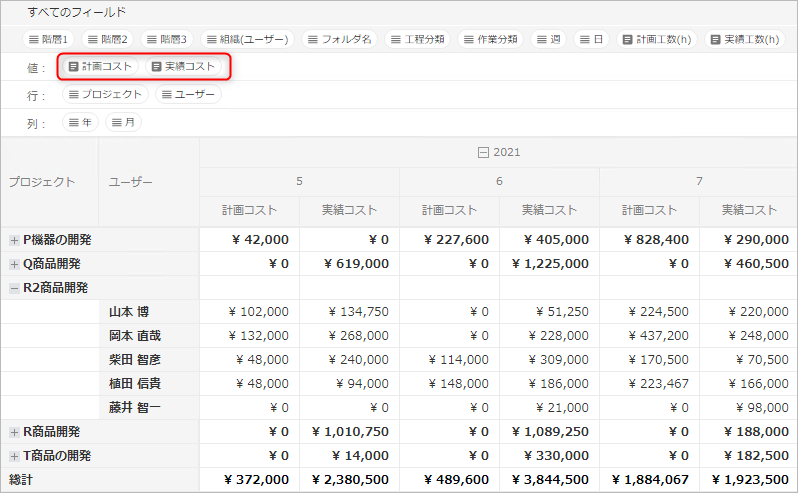Image resolution: width=798 pixels, height=493 pixels.
Task: Click the 総計 total row label
Action: (22, 480)
